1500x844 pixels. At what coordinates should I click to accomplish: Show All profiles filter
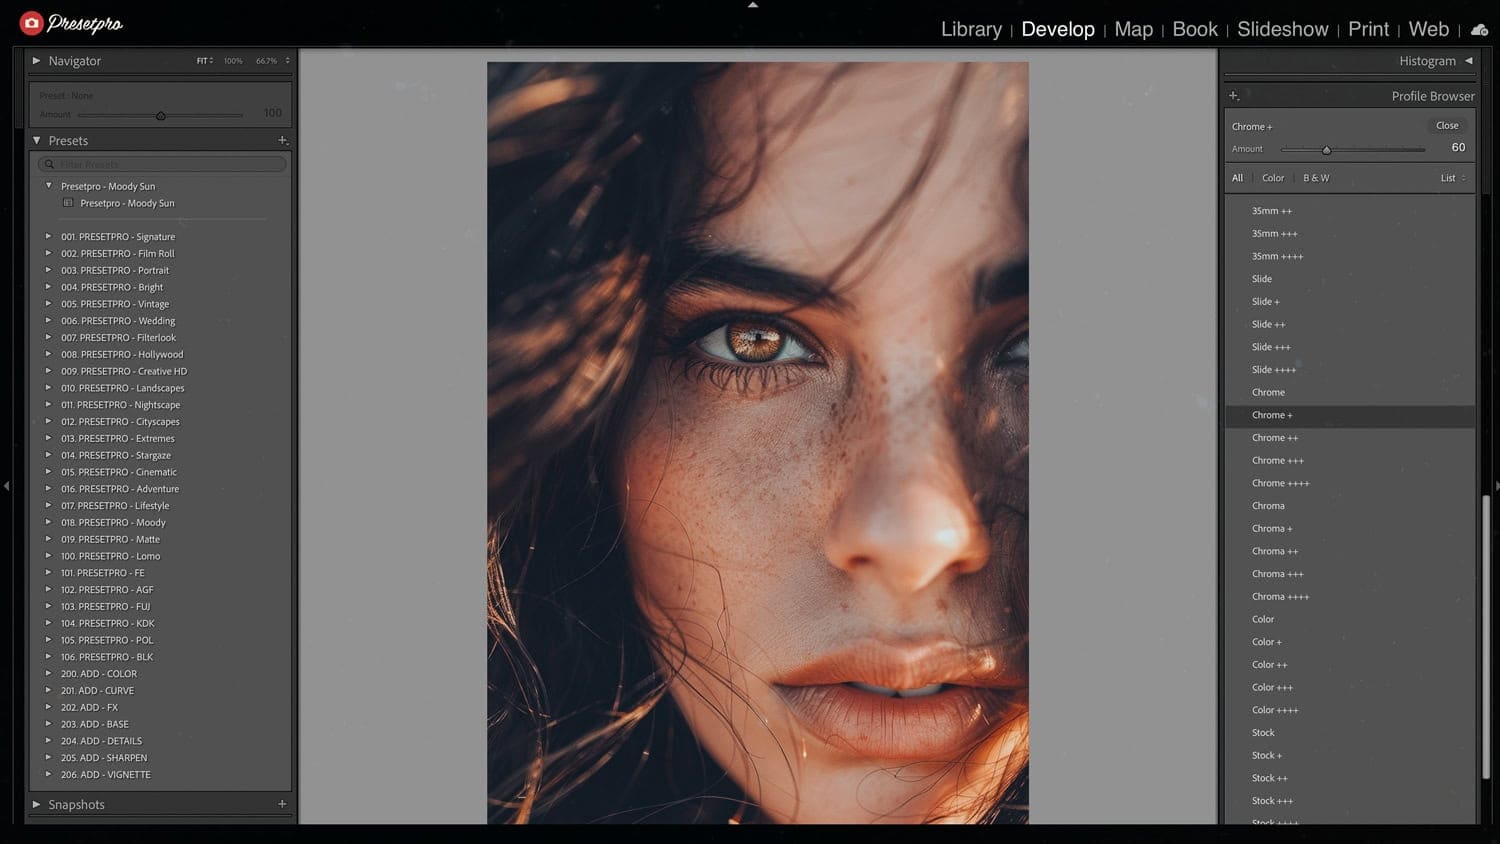1237,178
